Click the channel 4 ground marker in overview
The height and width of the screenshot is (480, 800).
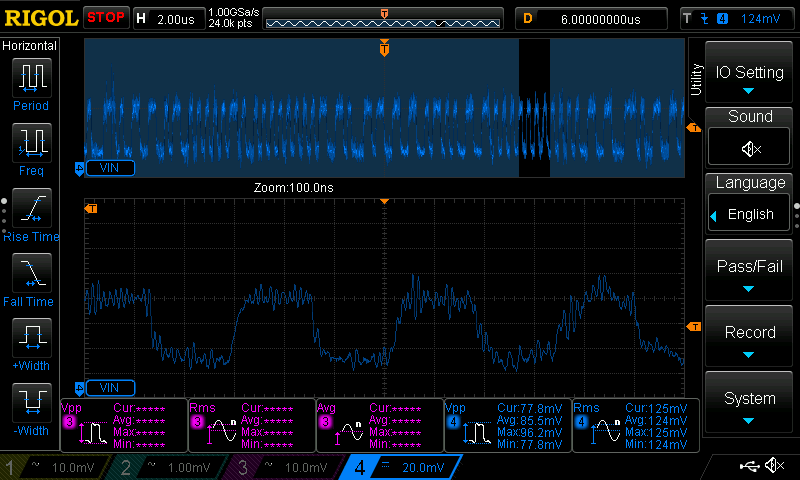tap(79, 169)
